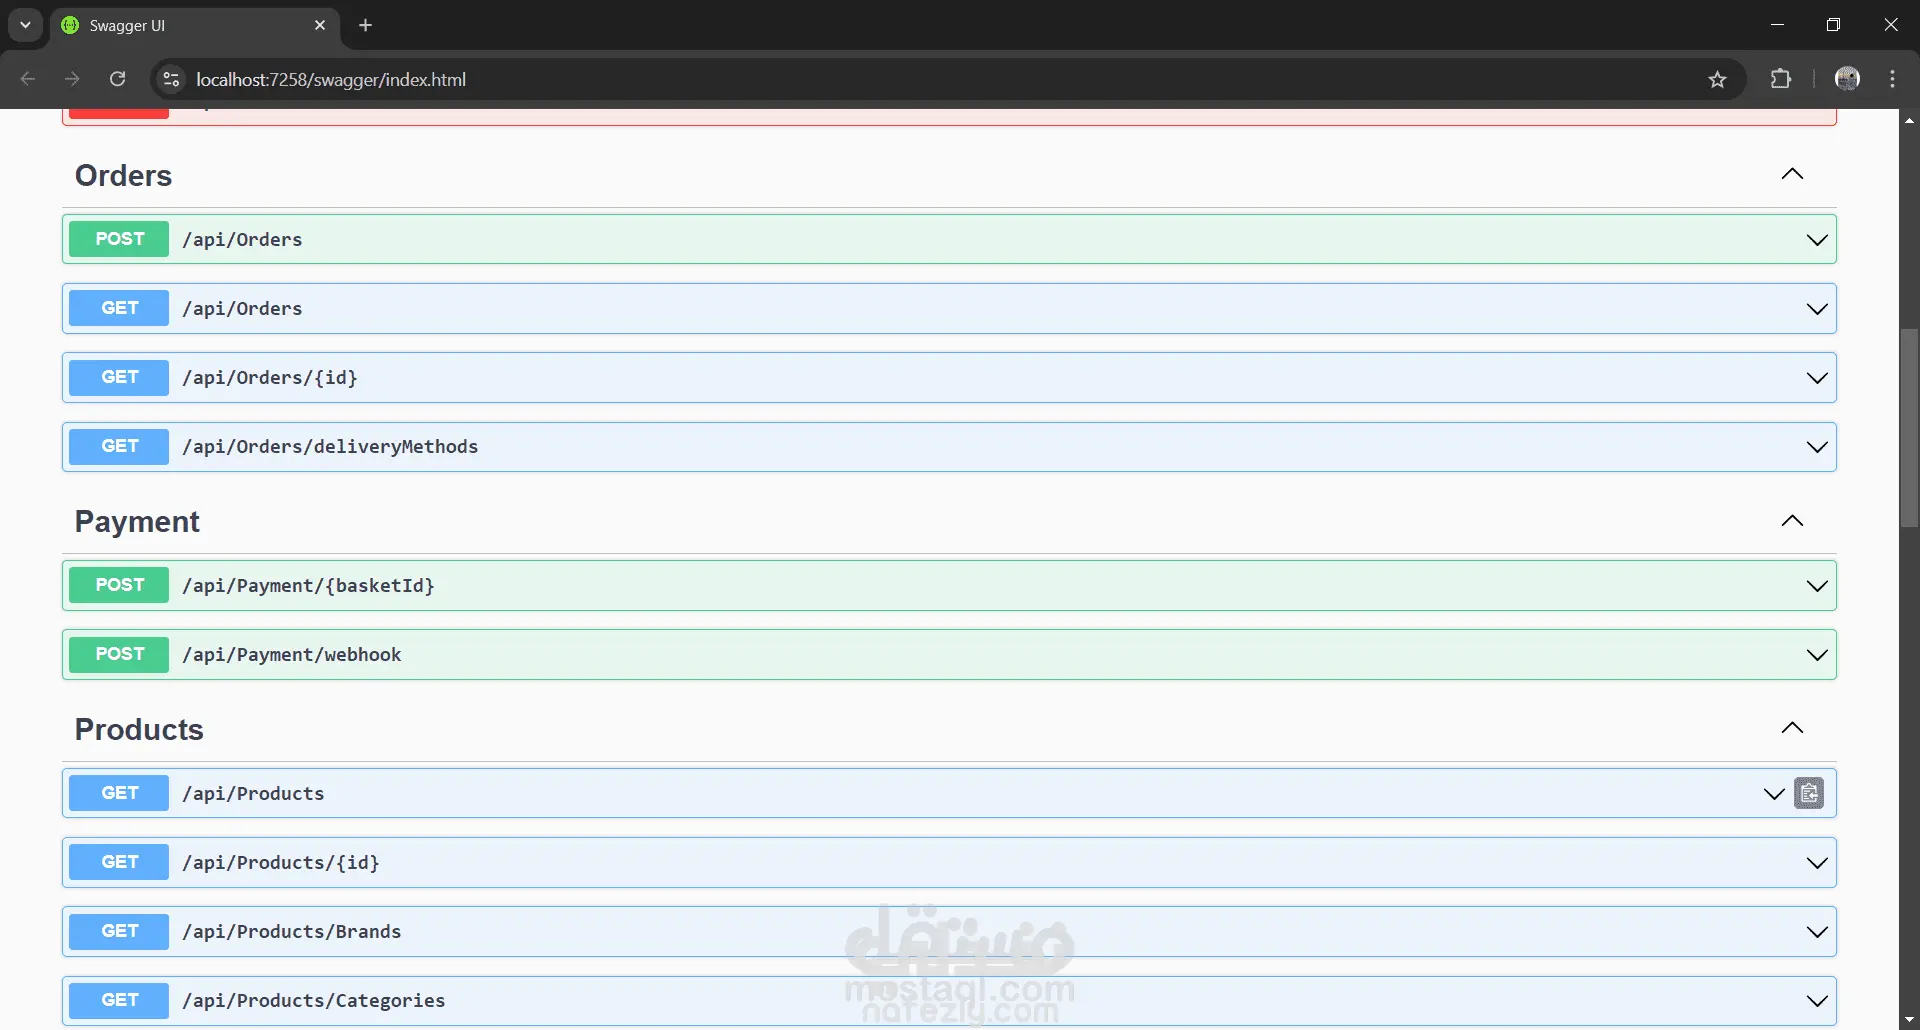The height and width of the screenshot is (1030, 1920).
Task: Expand GET /api/Products/Categories arrow
Action: coord(1817,1001)
